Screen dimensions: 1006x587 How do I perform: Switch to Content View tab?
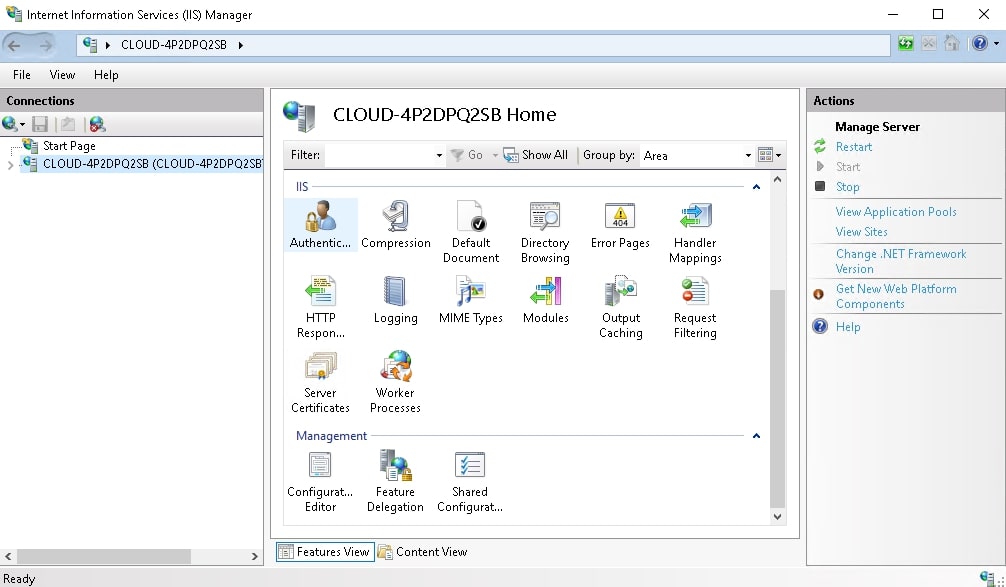coord(423,552)
